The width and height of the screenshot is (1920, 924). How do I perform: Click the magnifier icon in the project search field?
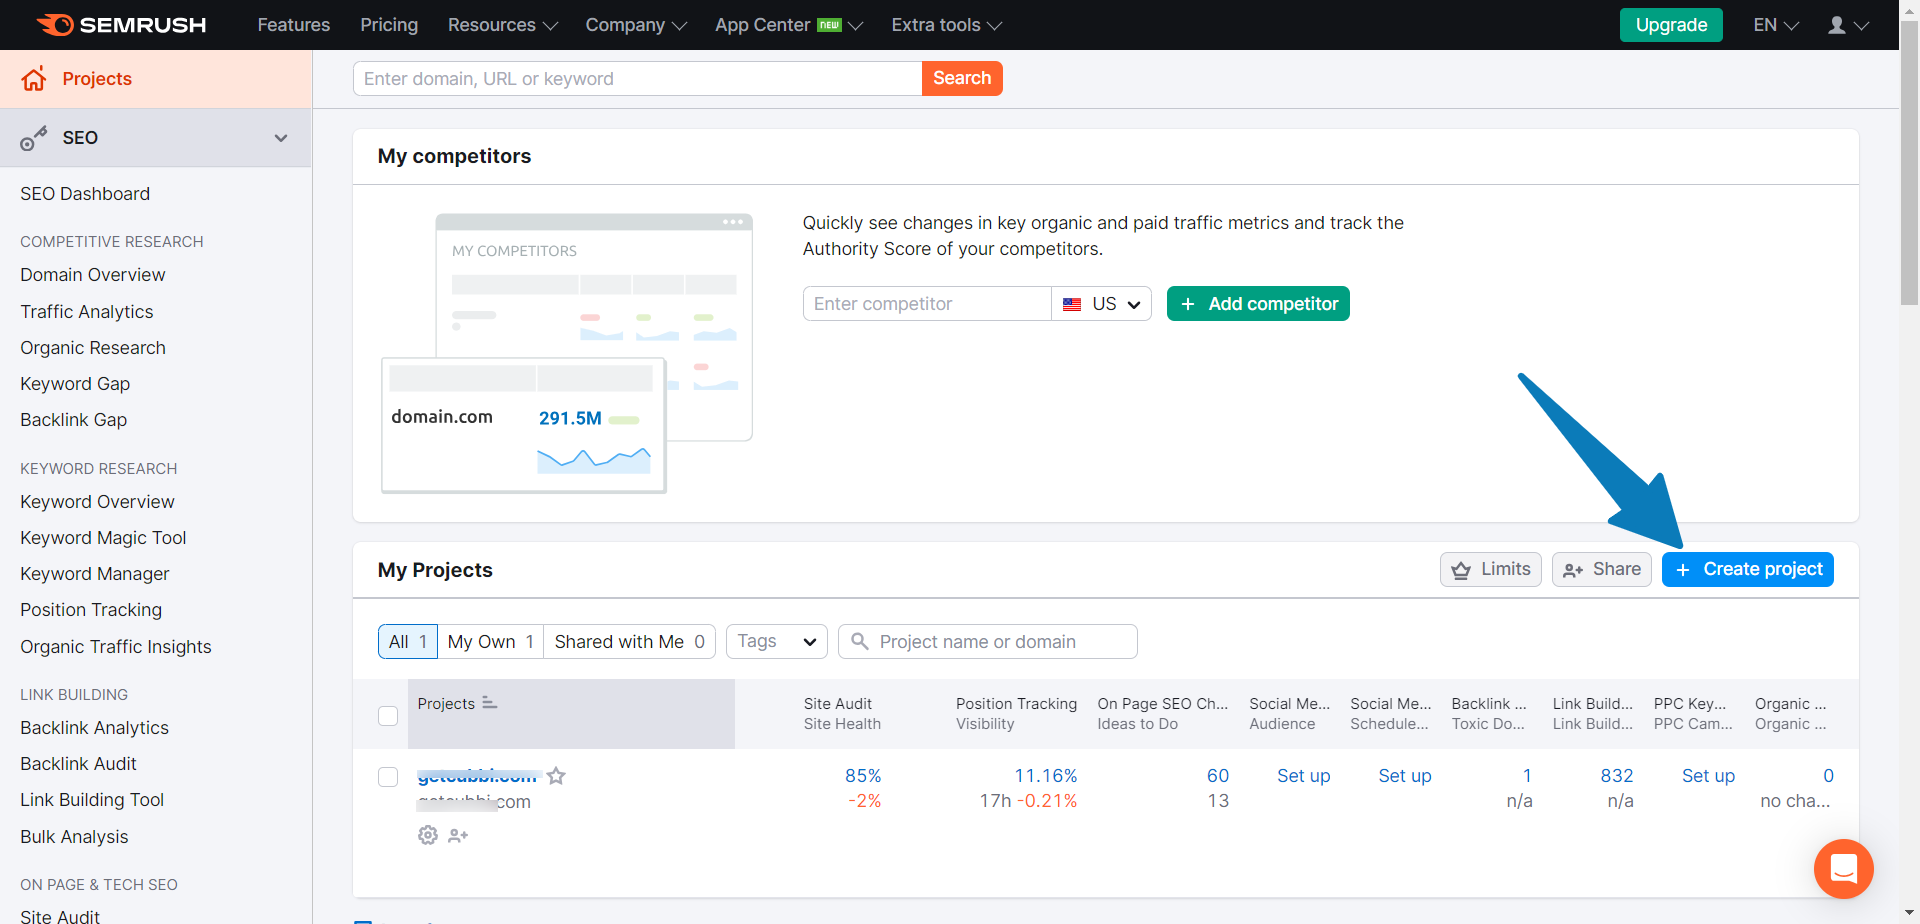point(860,641)
